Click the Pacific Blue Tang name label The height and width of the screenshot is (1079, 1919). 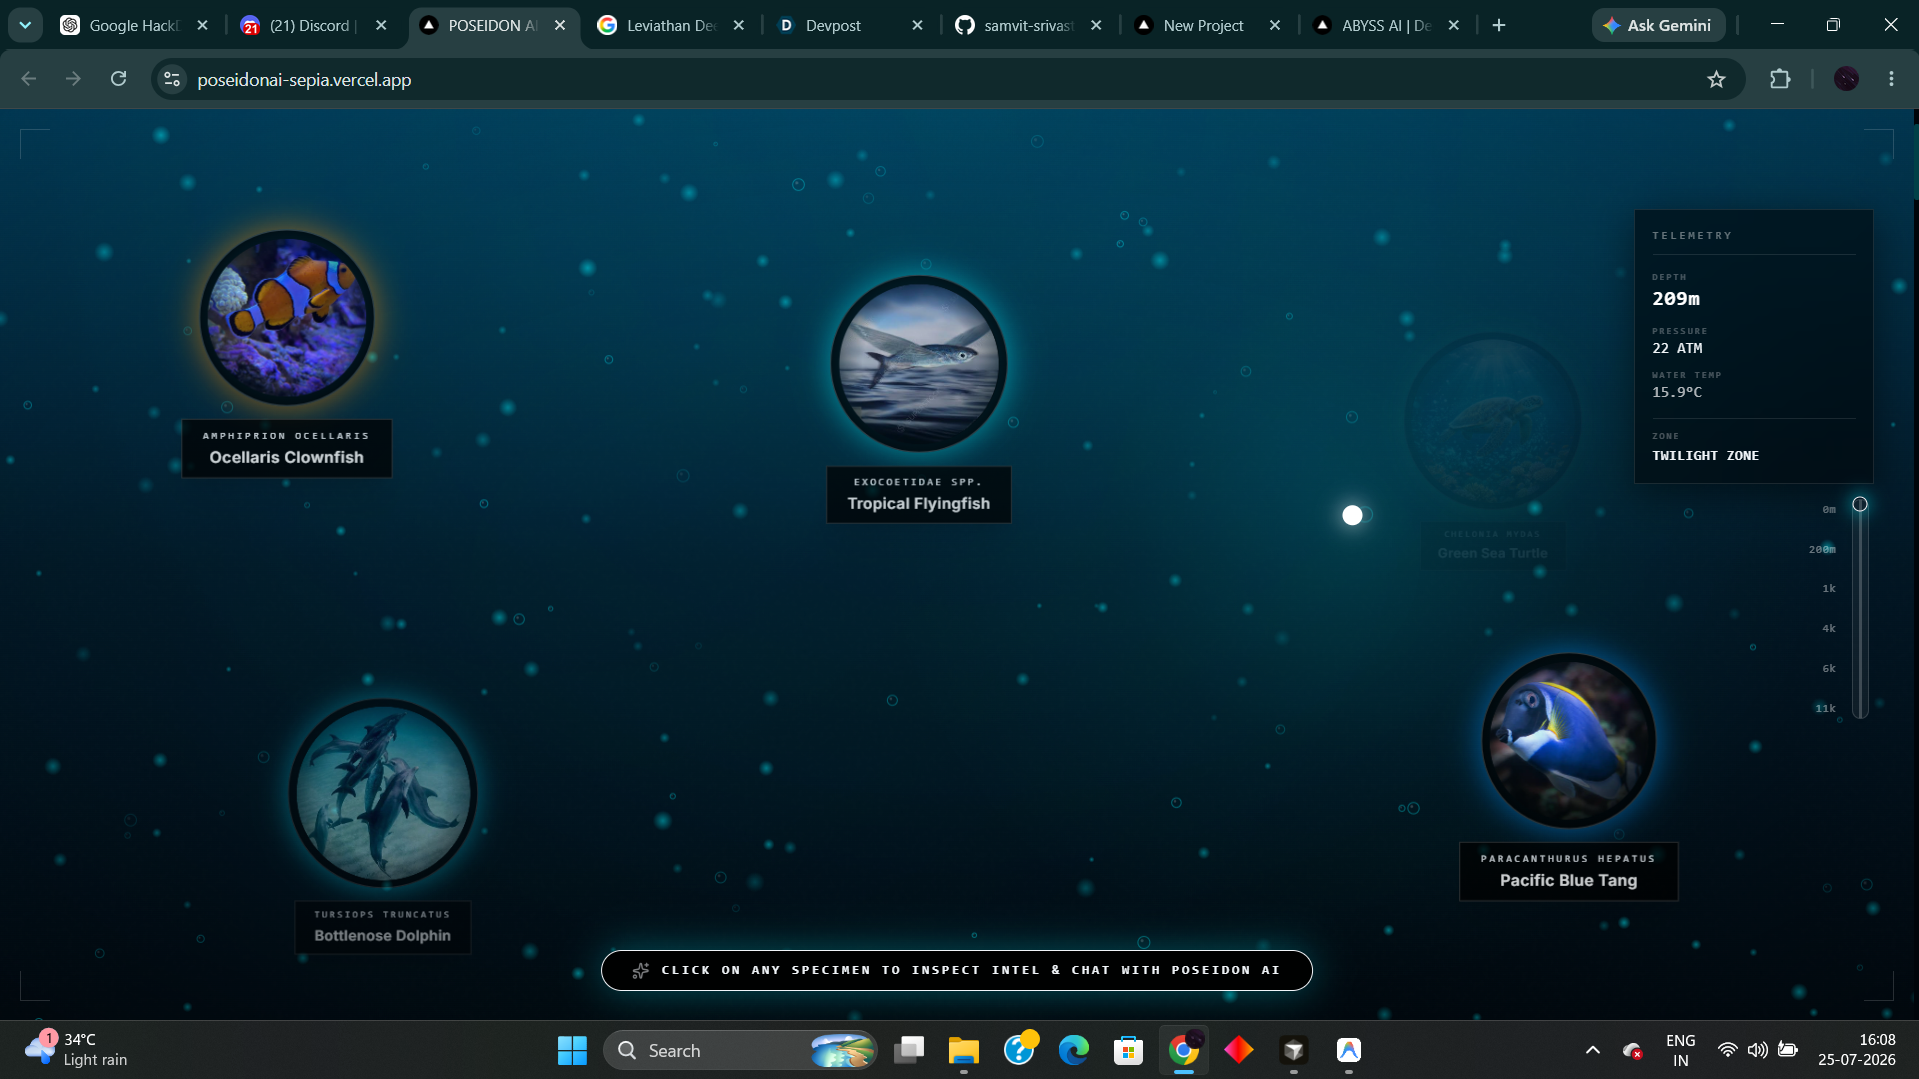[1568, 871]
